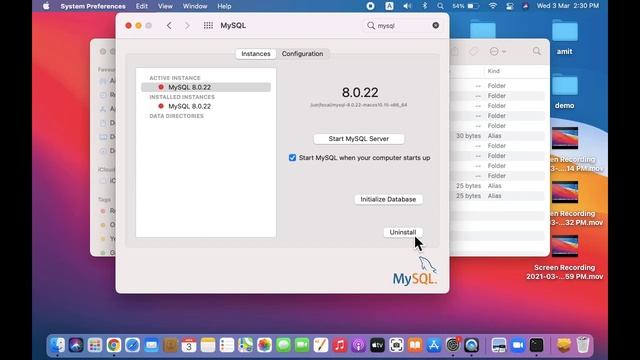Open Music app from the Dock

coord(339,345)
